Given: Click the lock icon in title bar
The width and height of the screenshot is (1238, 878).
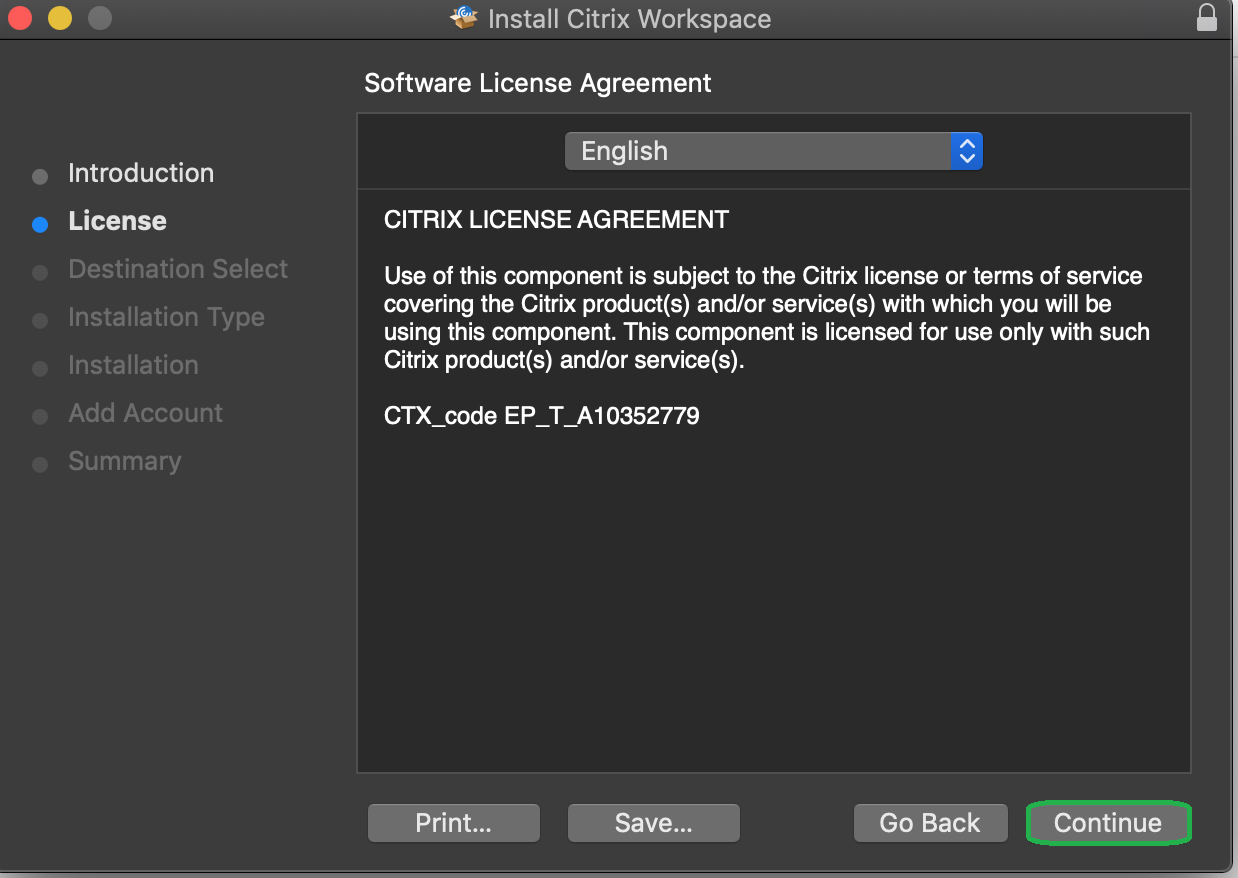Looking at the screenshot, I should [1207, 18].
